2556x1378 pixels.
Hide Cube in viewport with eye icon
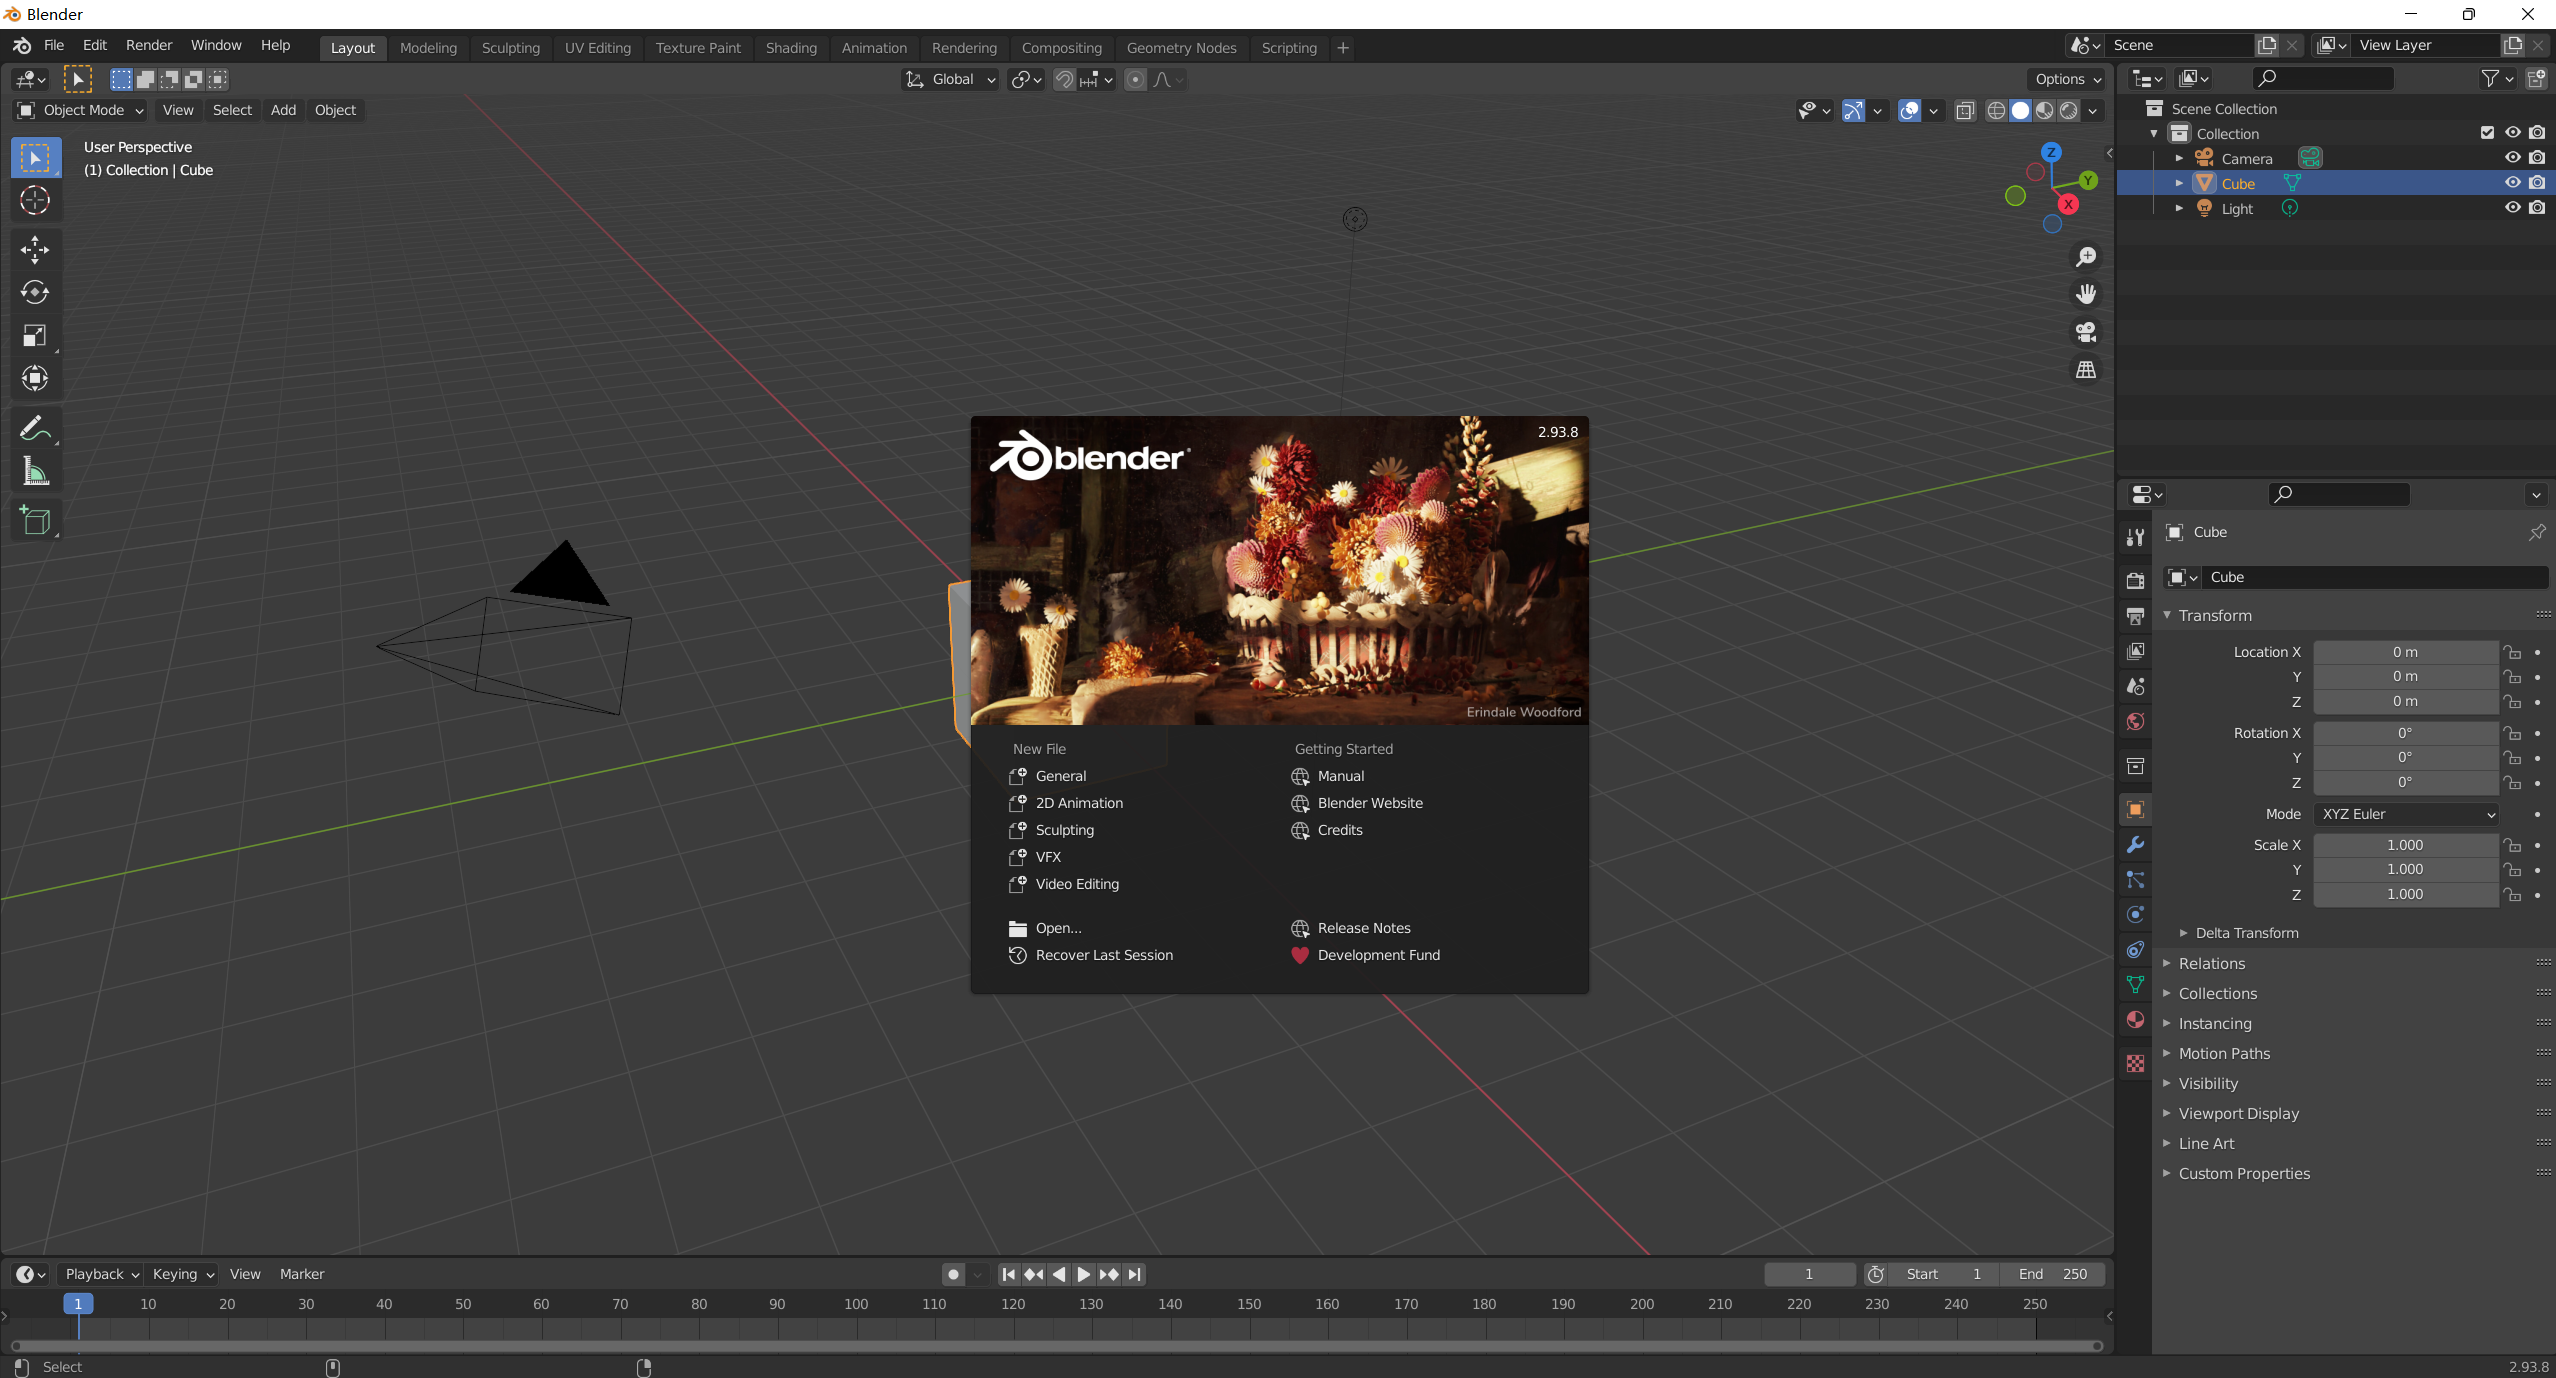2512,183
